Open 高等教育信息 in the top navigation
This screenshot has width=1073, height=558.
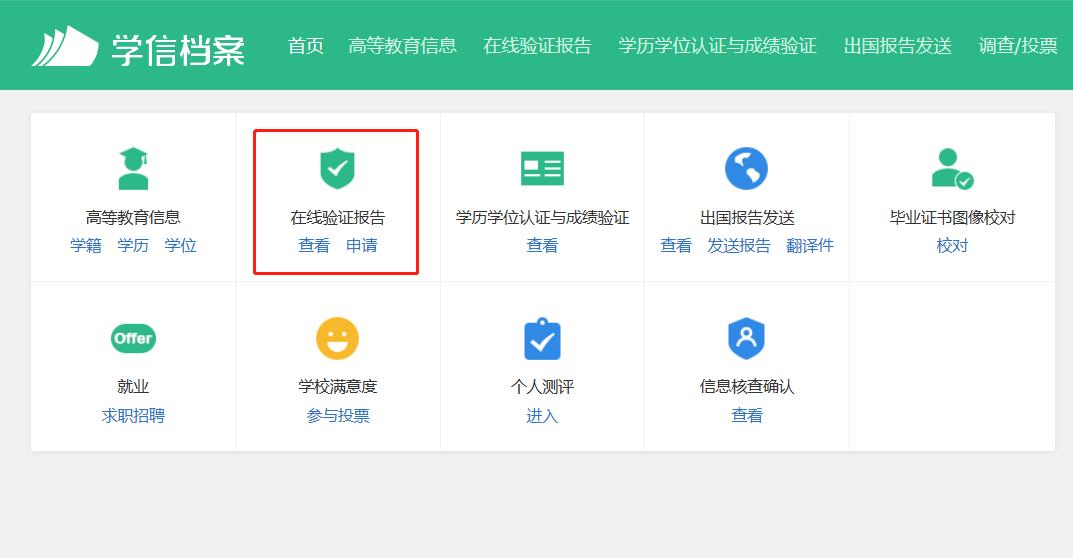tap(402, 46)
